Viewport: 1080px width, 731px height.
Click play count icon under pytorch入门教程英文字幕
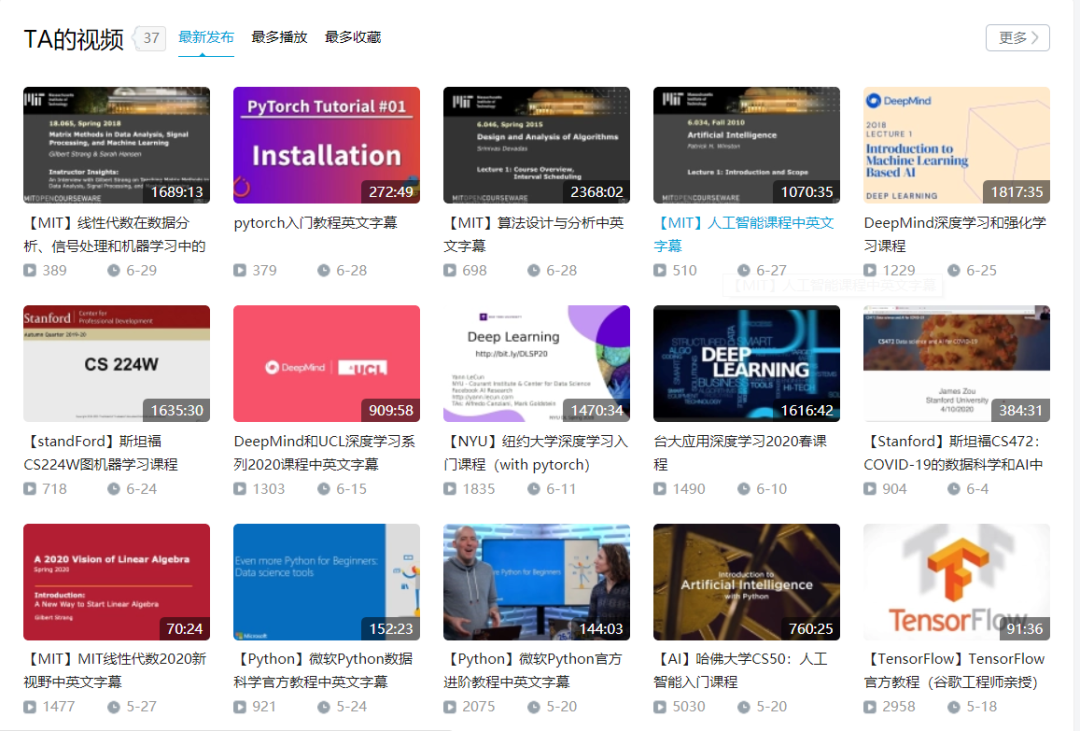click(x=240, y=270)
